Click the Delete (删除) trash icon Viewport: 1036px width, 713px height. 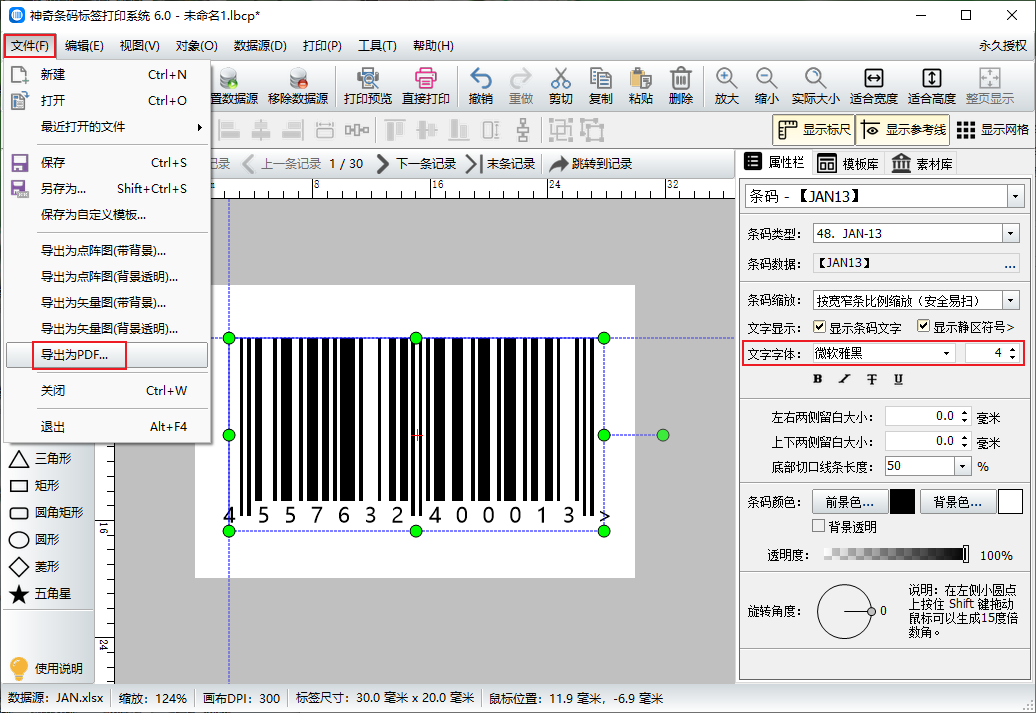point(681,79)
